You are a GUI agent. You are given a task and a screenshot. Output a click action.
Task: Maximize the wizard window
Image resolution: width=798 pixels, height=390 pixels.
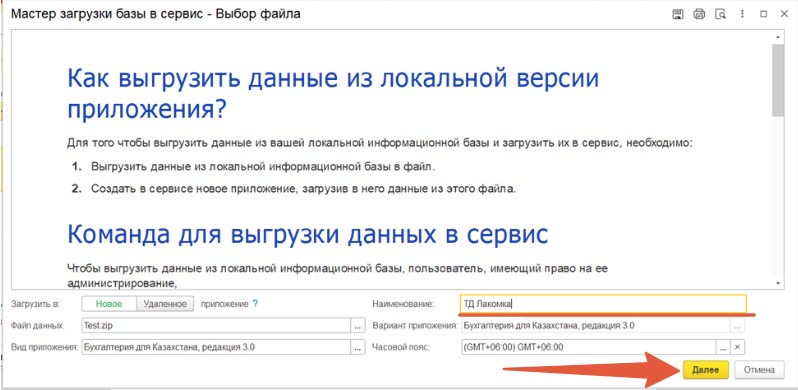point(763,14)
